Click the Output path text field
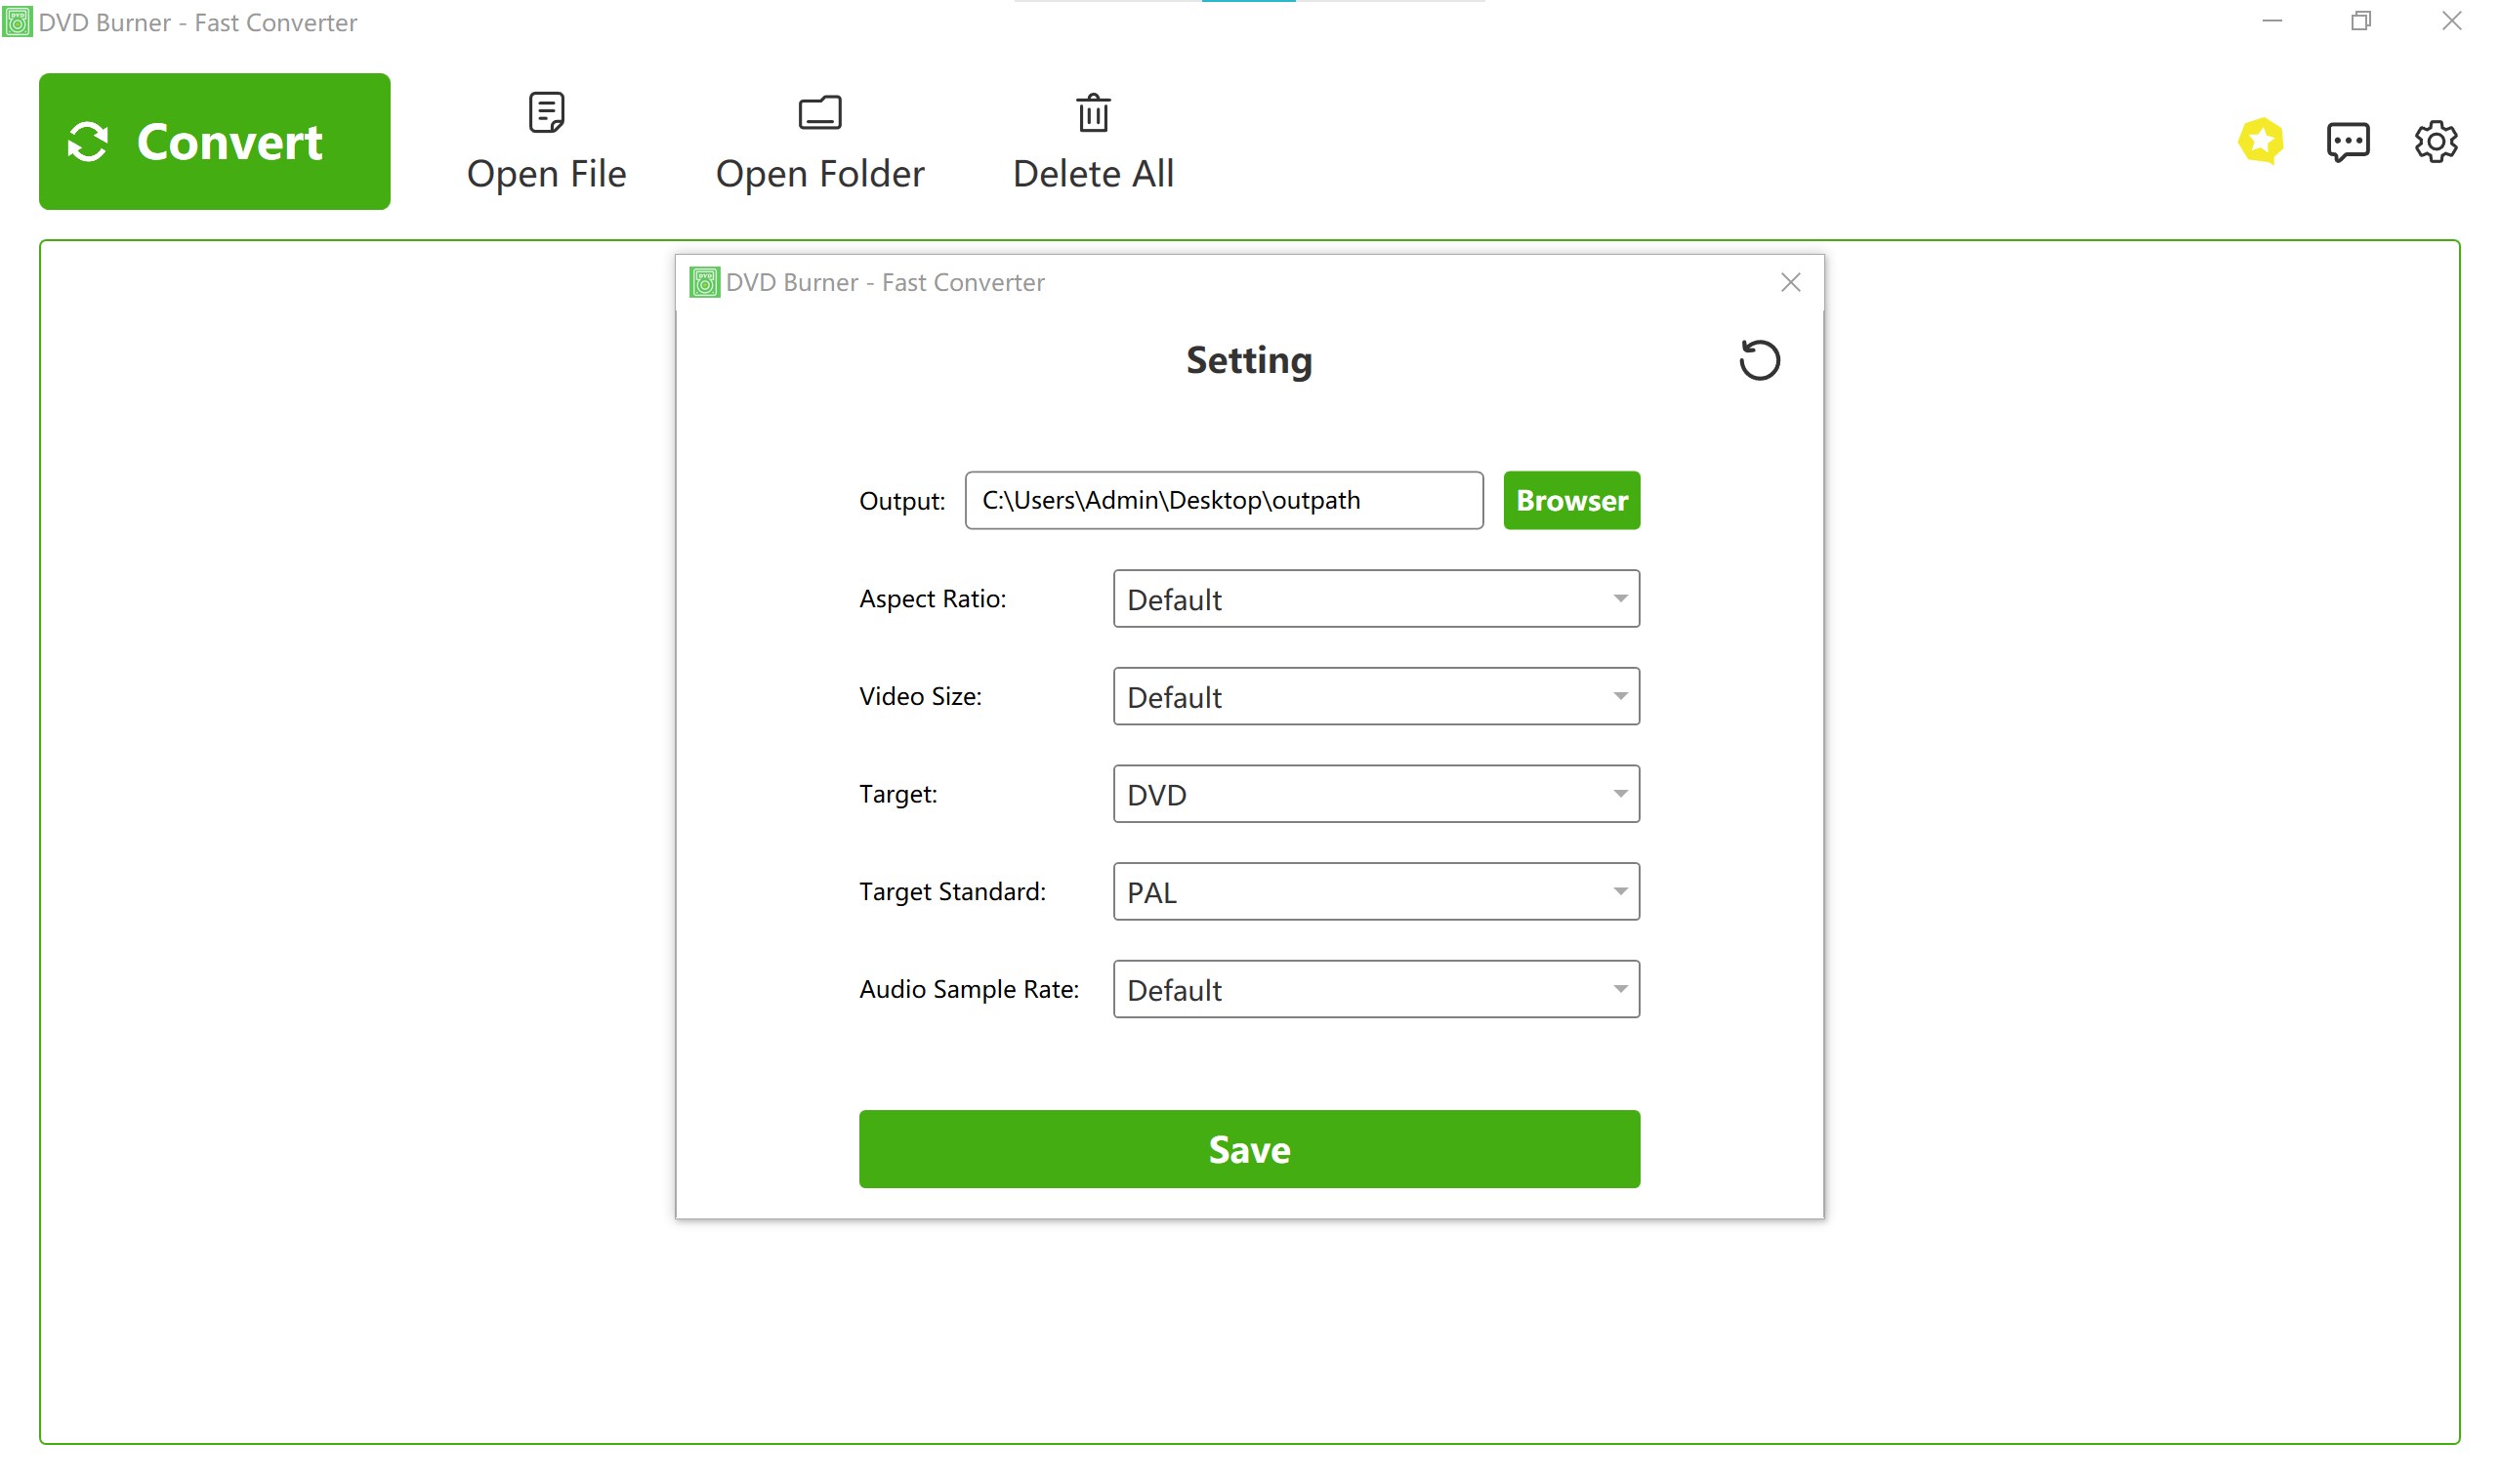 coord(1223,500)
